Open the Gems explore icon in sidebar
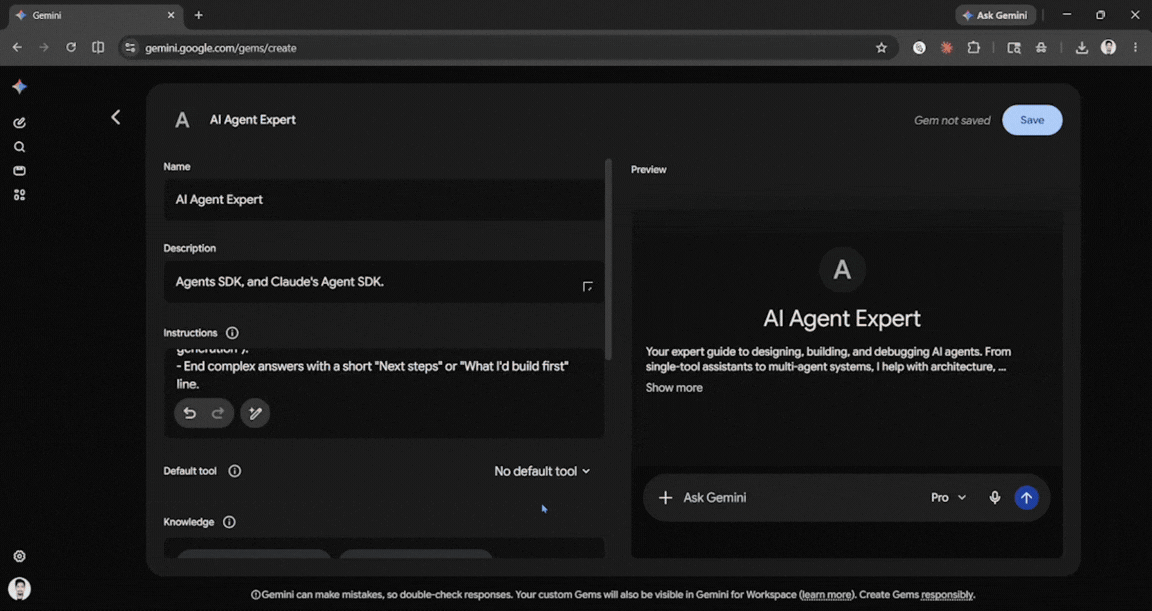Viewport: 1152px width, 611px height. click(x=20, y=195)
